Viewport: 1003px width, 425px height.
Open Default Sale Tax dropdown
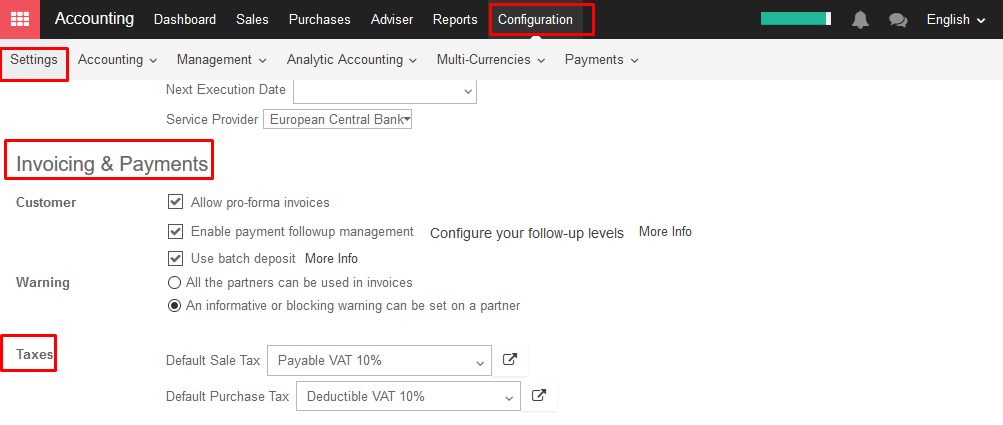379,360
